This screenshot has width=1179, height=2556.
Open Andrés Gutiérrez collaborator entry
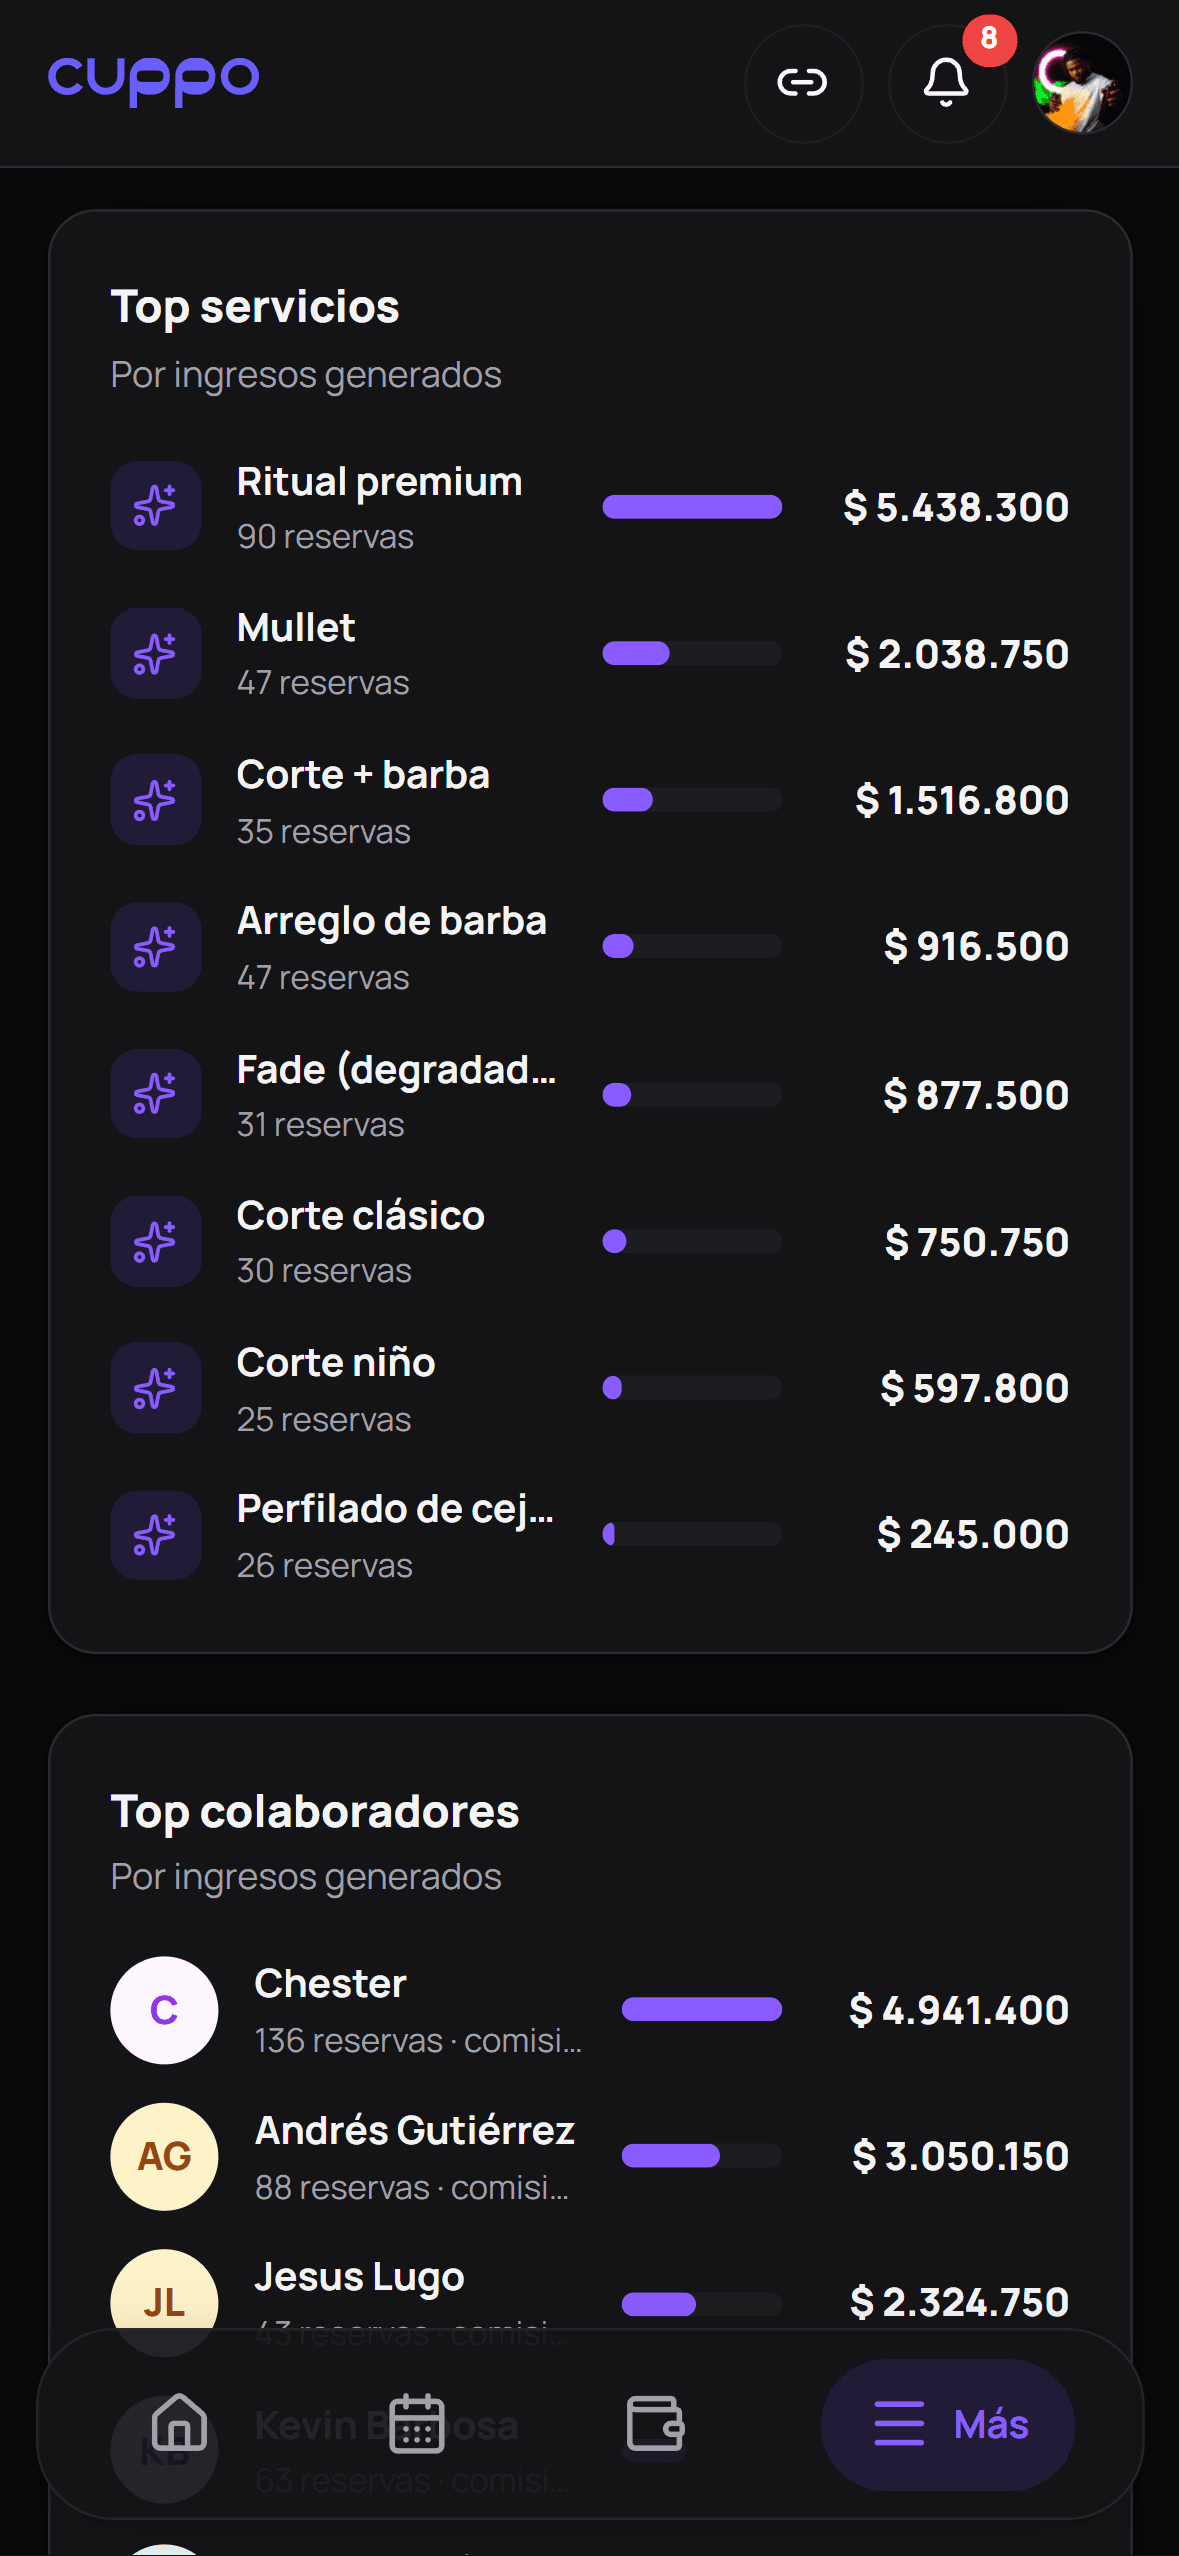pos(590,2157)
